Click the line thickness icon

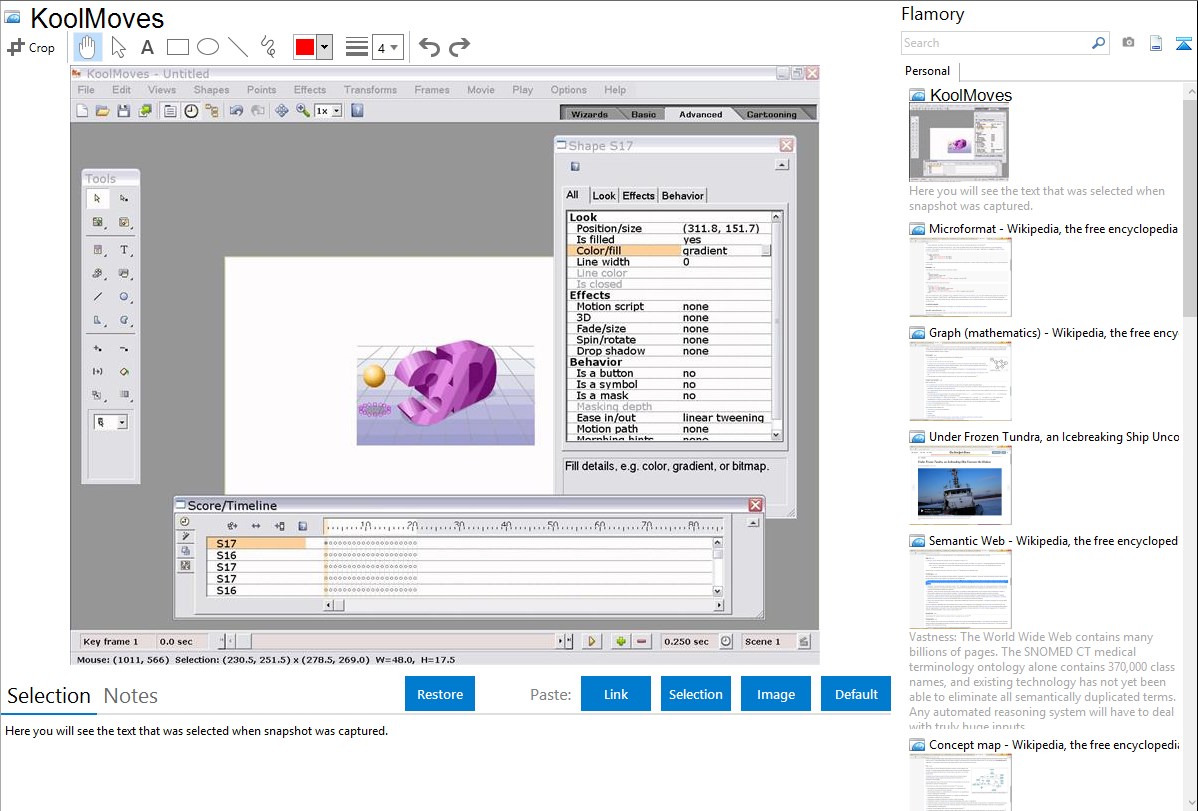[x=356, y=47]
